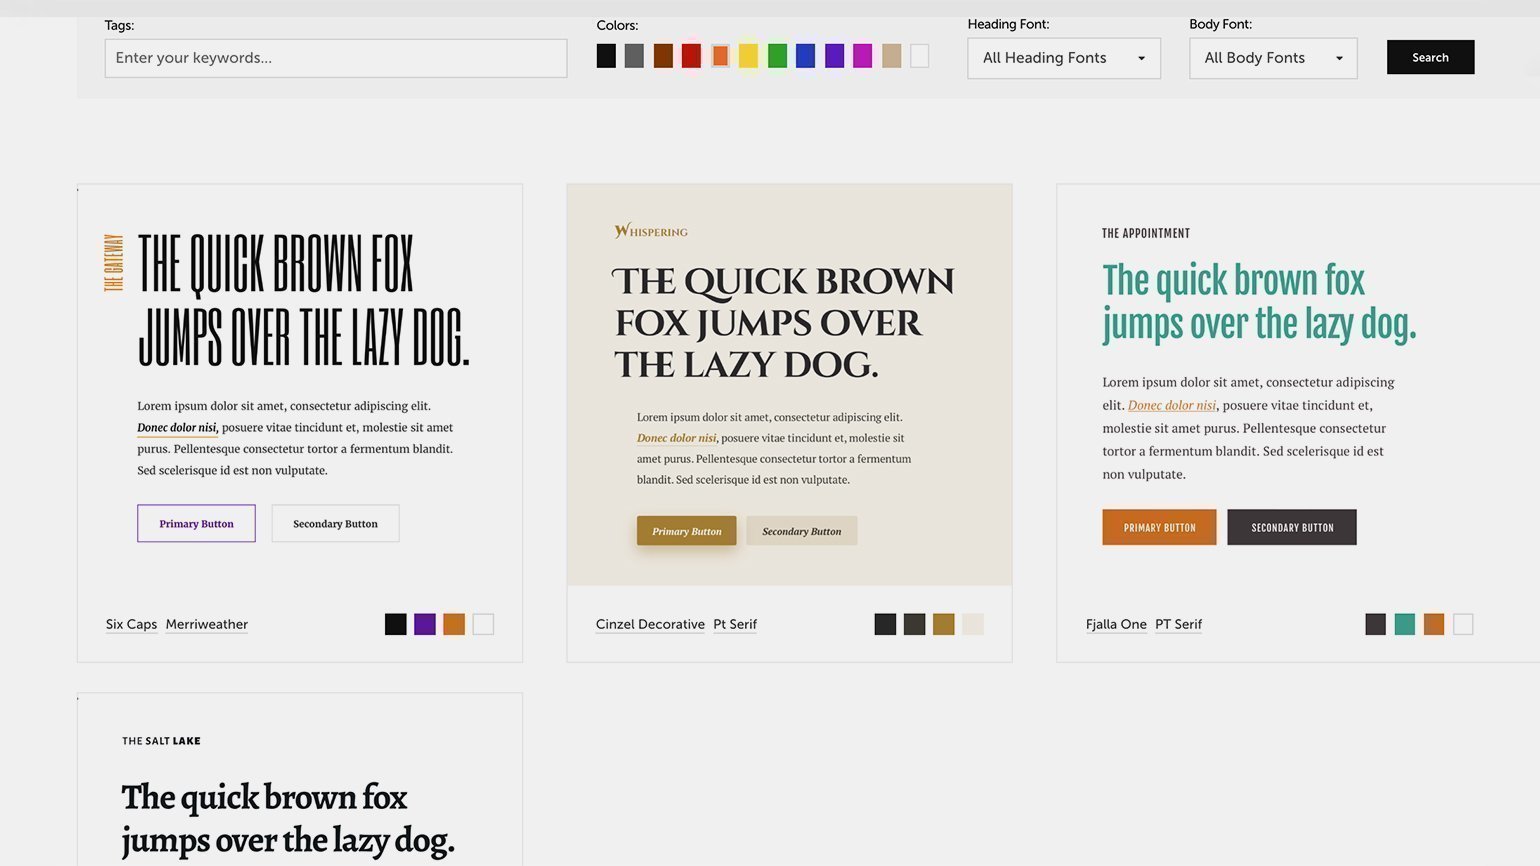Screen dimensions: 1540x866
Task: Open the Merriweather font link
Action: pyautogui.click(x=207, y=624)
